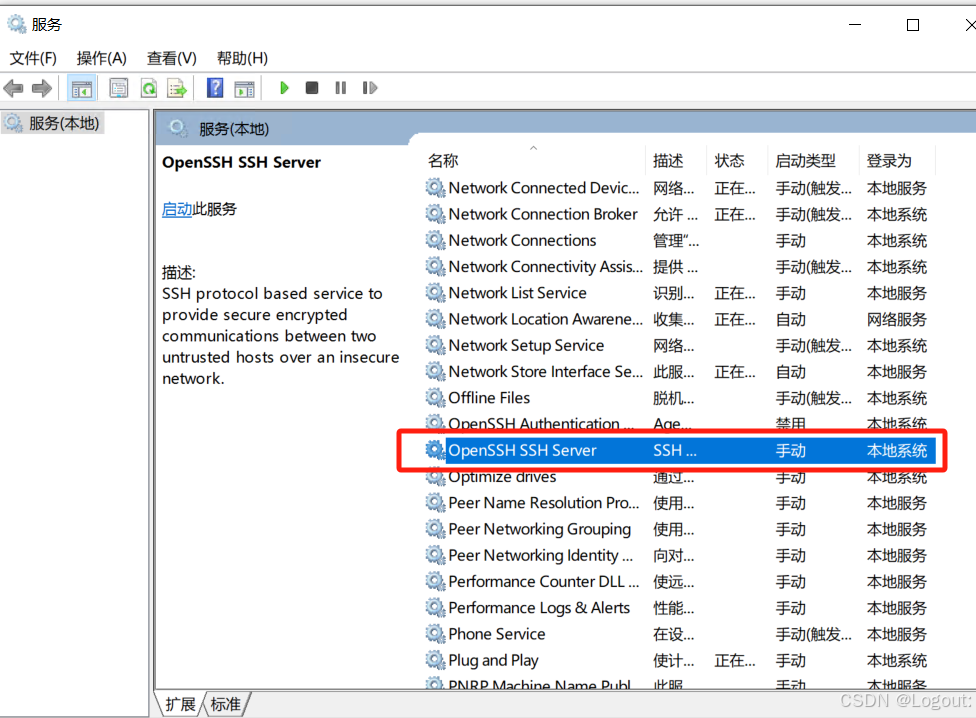Viewport: 976px width, 718px height.
Task: Click gear icon beside Offline Files
Action: 435,398
